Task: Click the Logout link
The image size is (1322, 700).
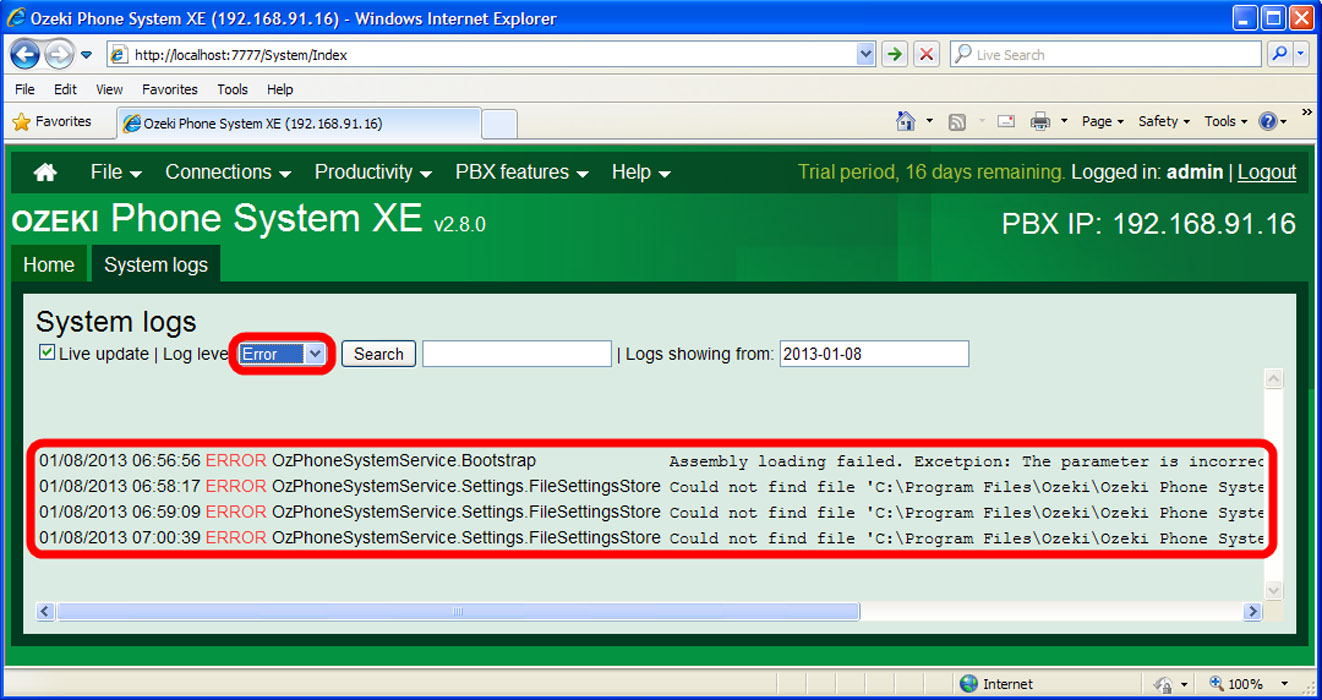Action: click(x=1267, y=172)
